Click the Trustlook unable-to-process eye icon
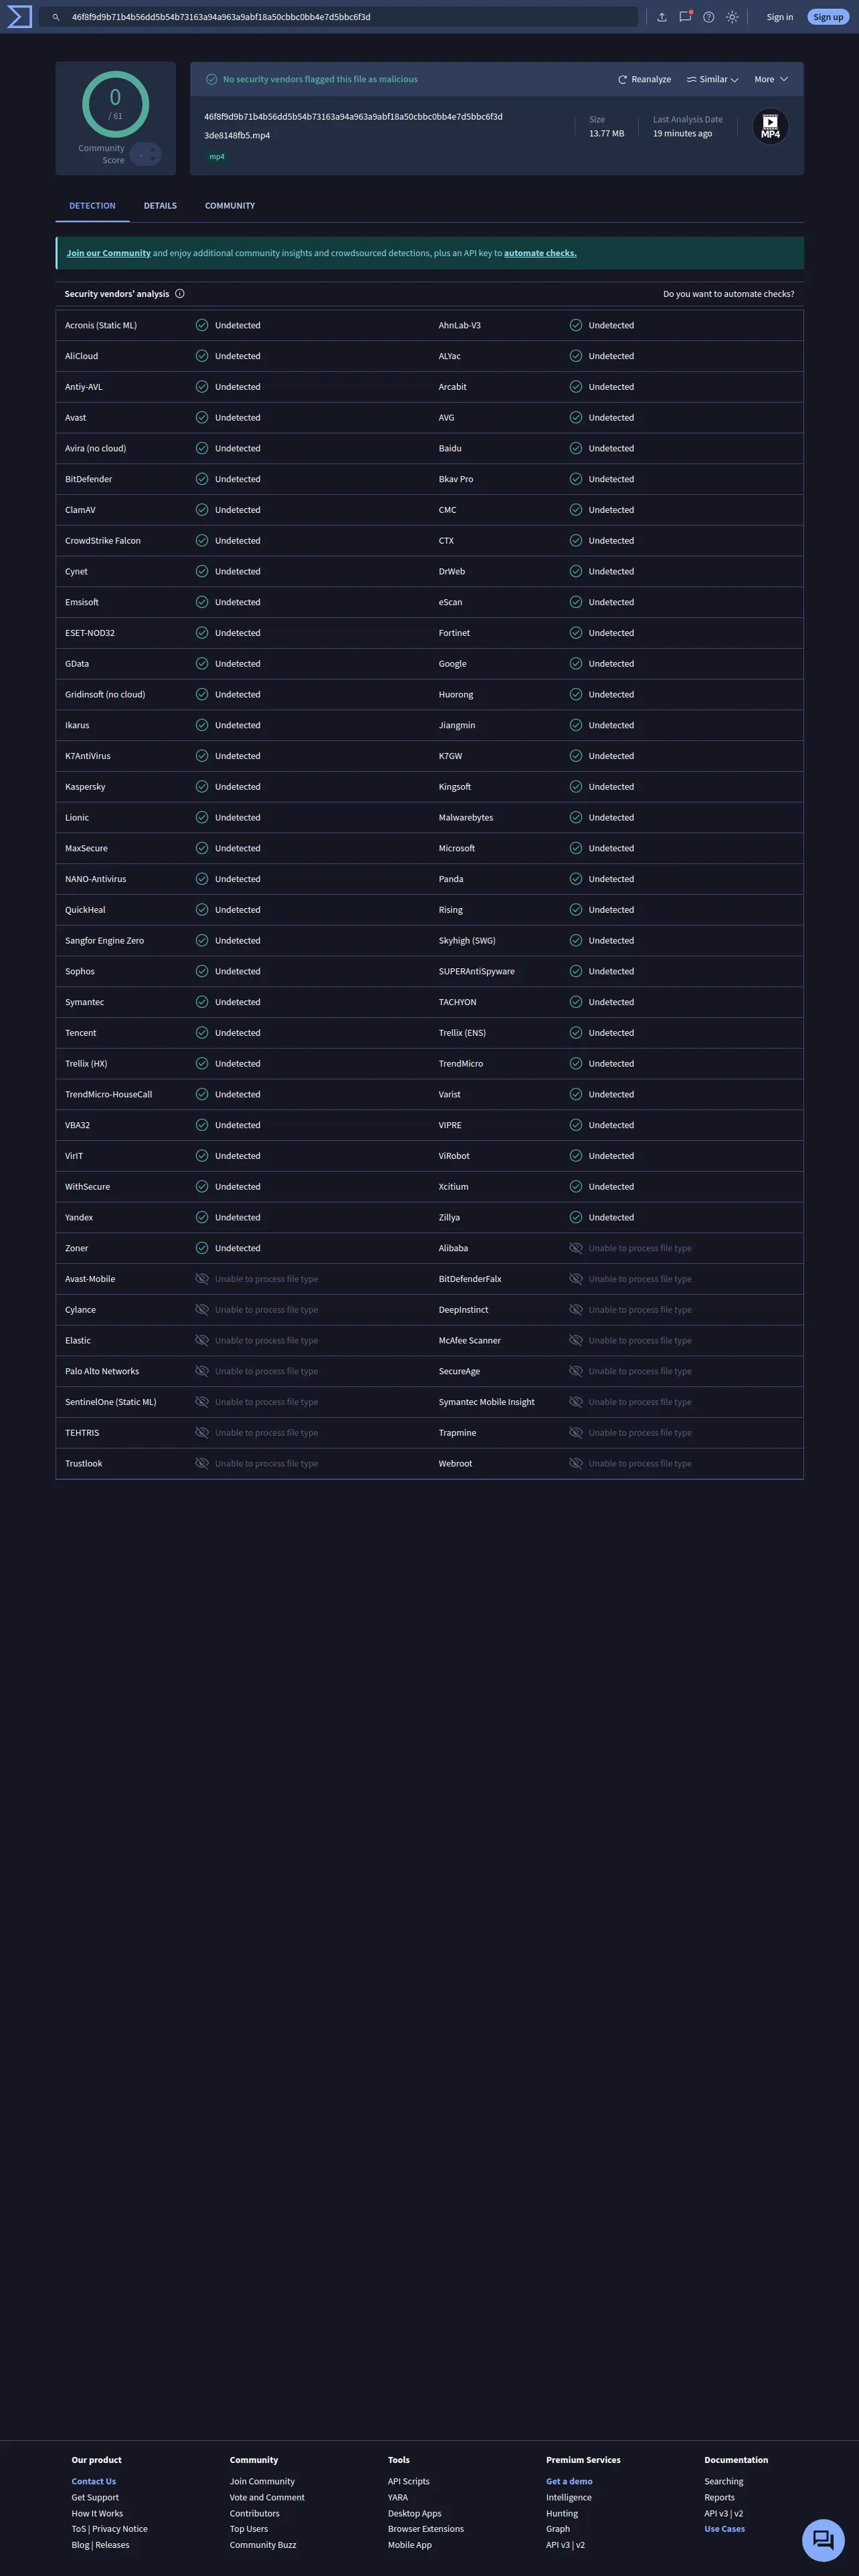859x2576 pixels. tap(202, 1464)
